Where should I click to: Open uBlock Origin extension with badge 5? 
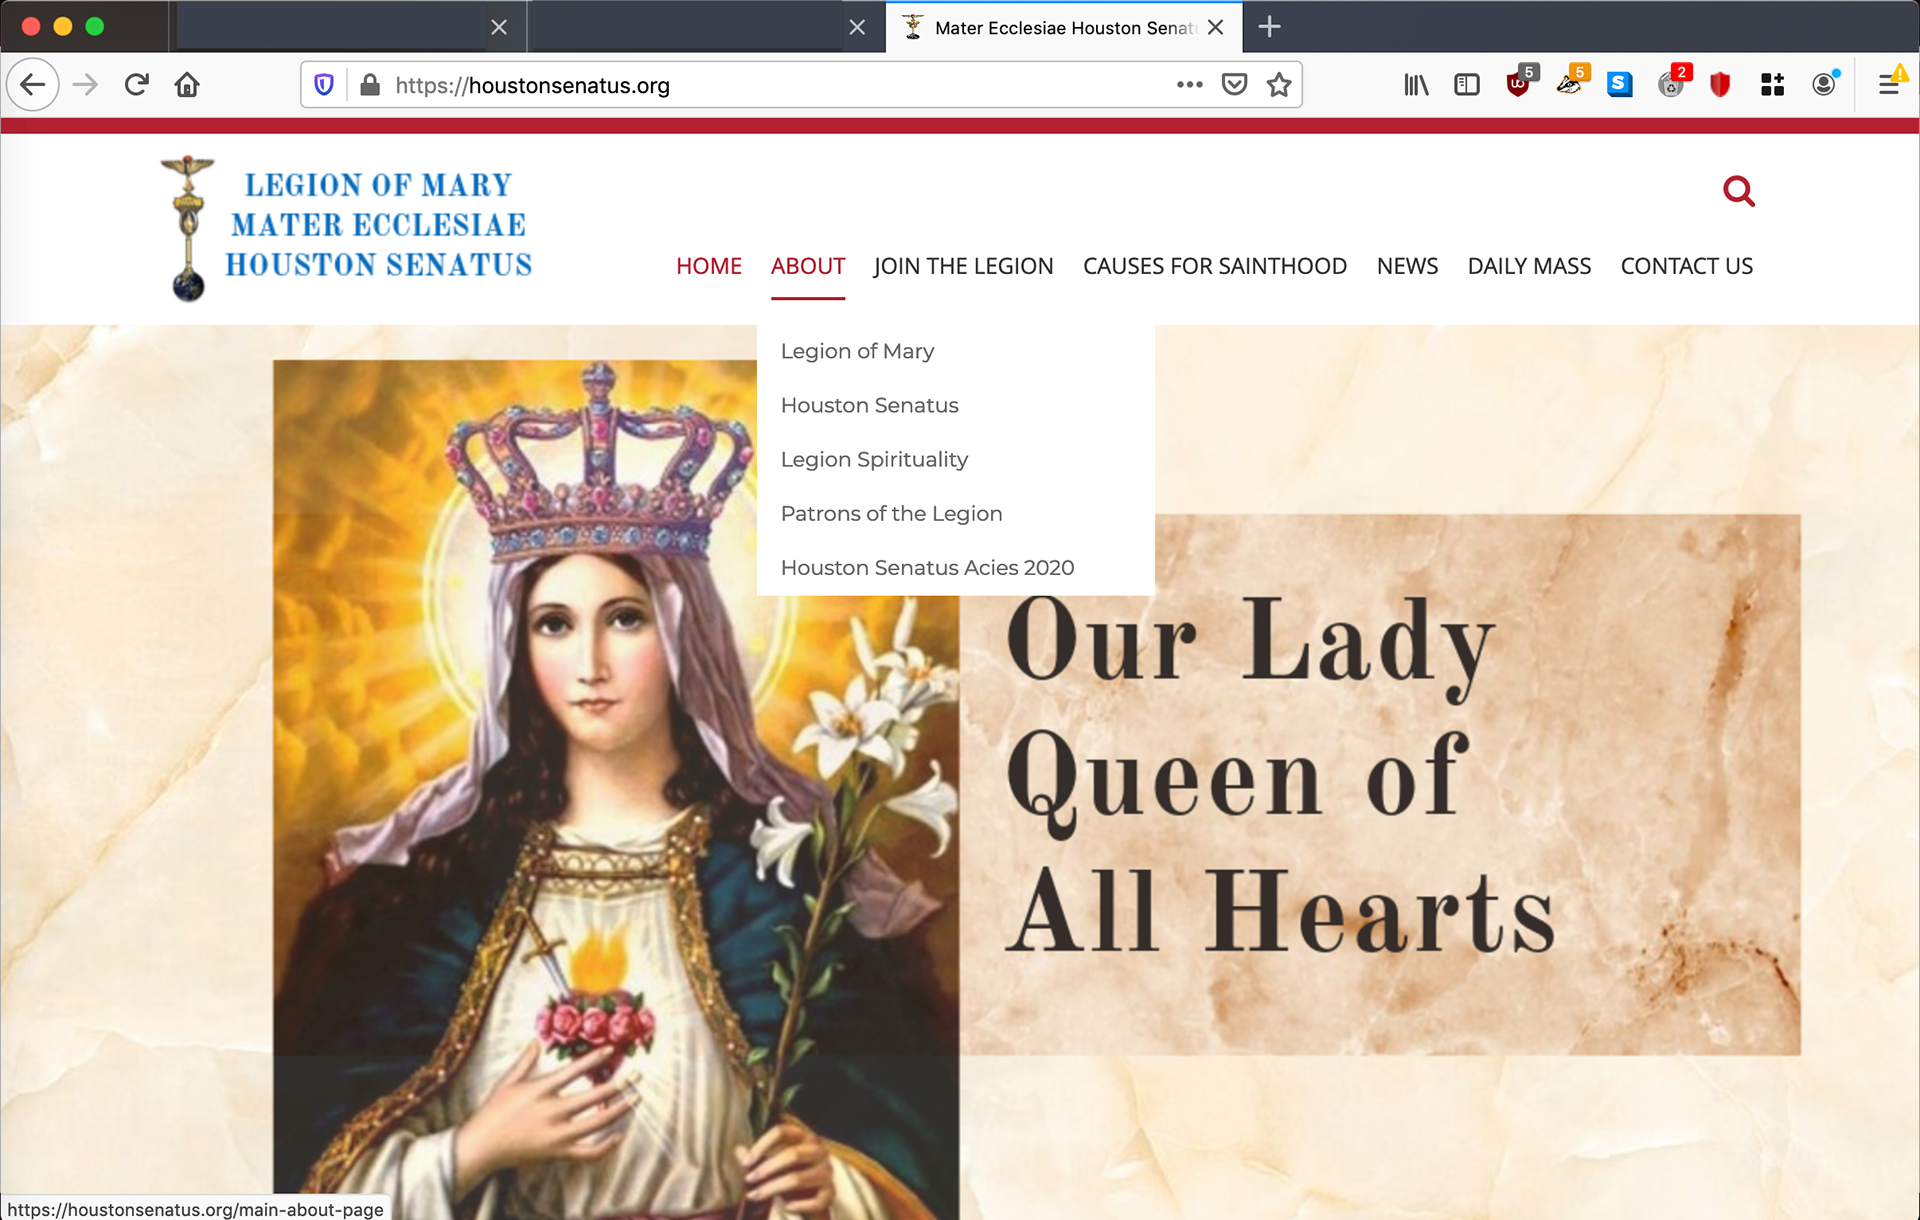pyautogui.click(x=1520, y=84)
